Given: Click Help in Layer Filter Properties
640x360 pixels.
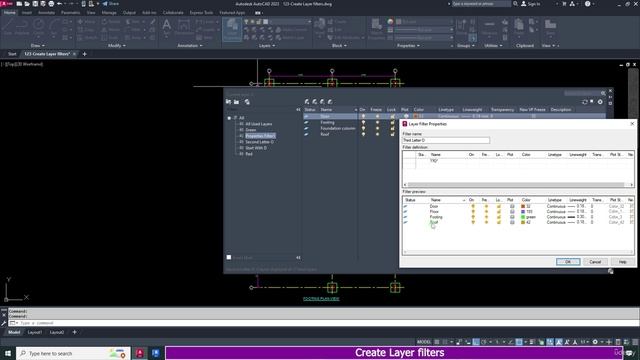Looking at the screenshot, I should coord(622,262).
